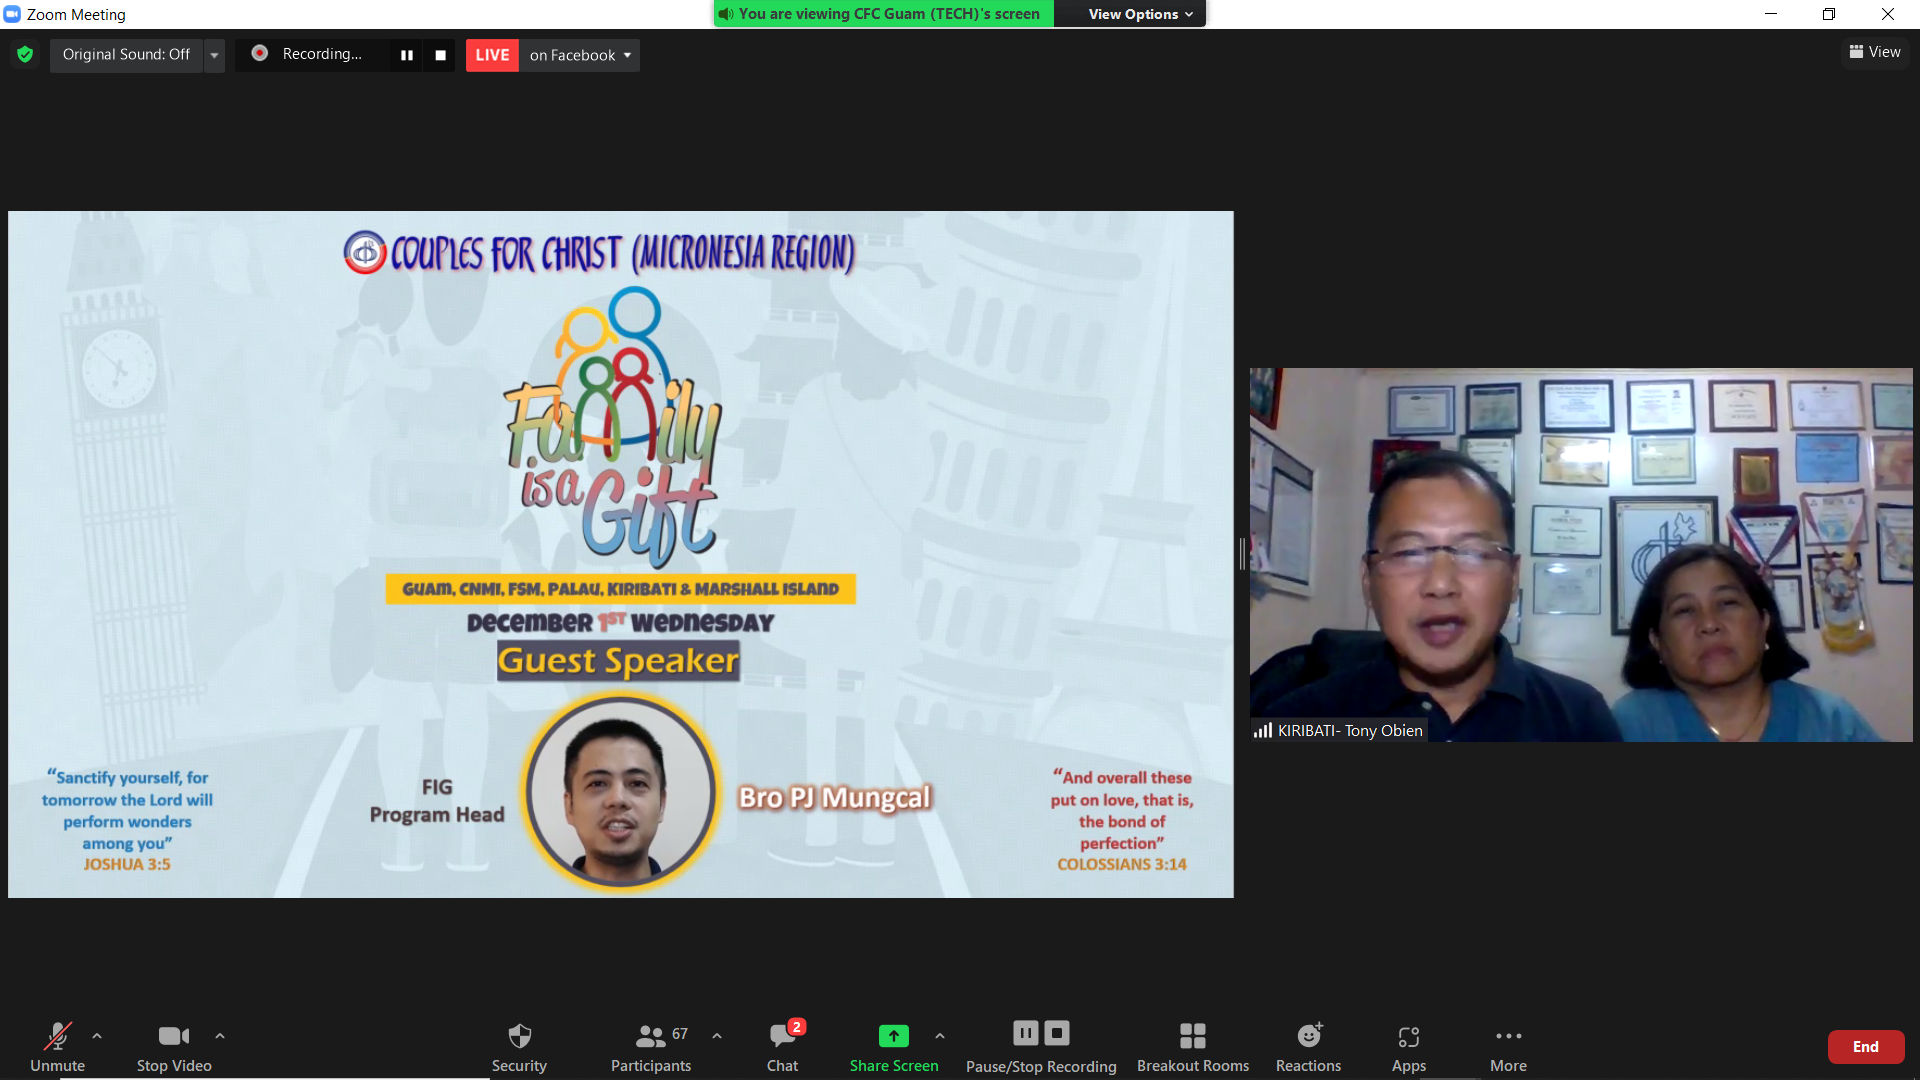Click the green Share Screen button
The width and height of the screenshot is (1920, 1080).
(894, 1046)
